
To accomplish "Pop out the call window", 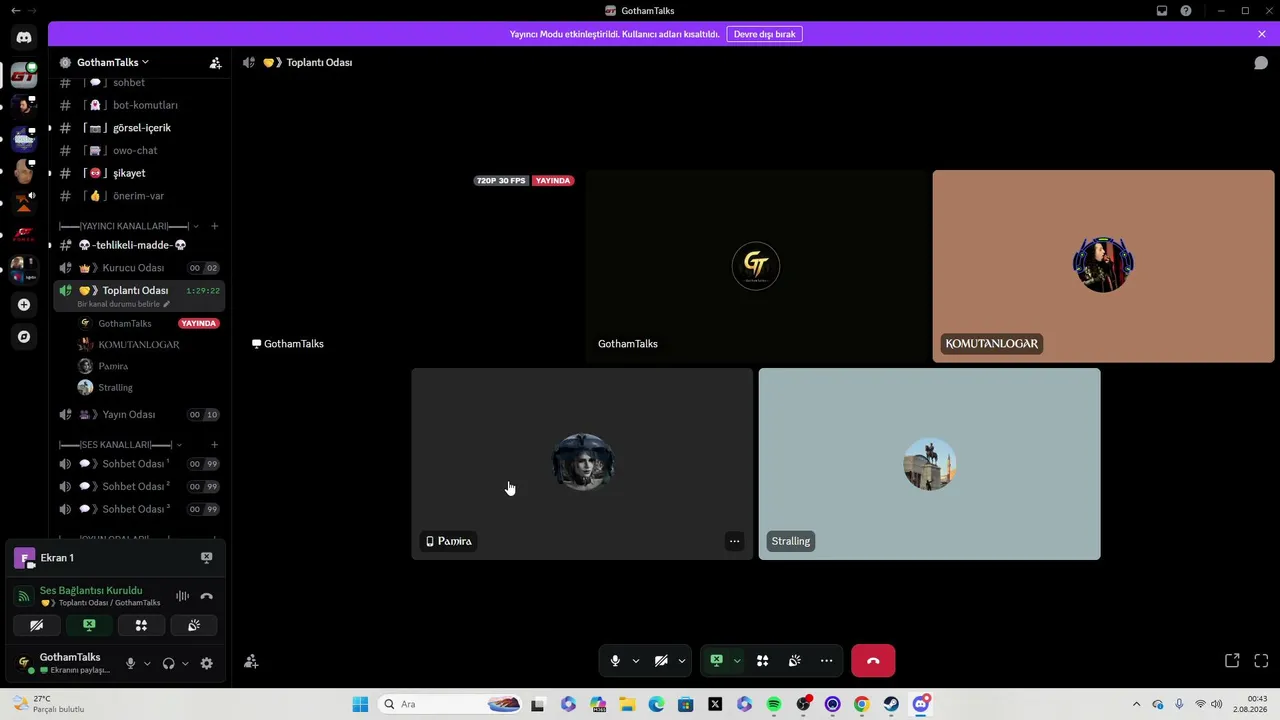I will pyautogui.click(x=1232, y=661).
